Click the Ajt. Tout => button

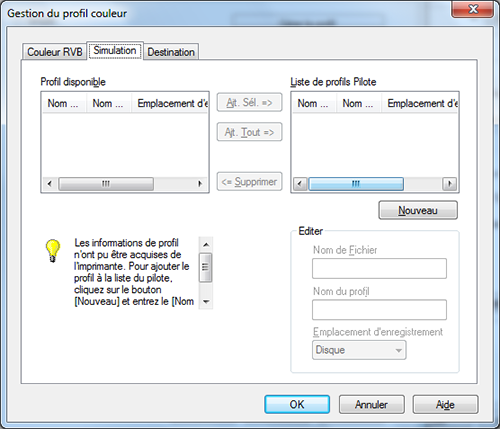coord(249,132)
